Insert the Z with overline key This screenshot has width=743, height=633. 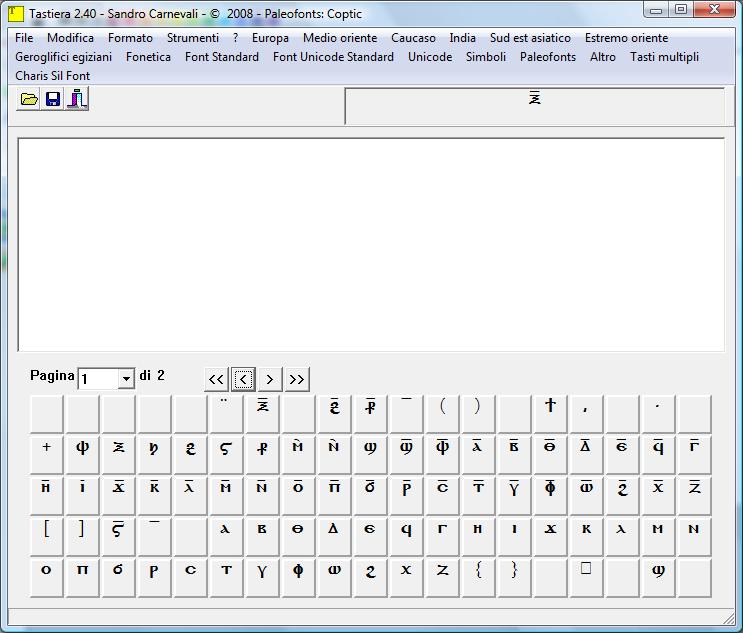(694, 496)
